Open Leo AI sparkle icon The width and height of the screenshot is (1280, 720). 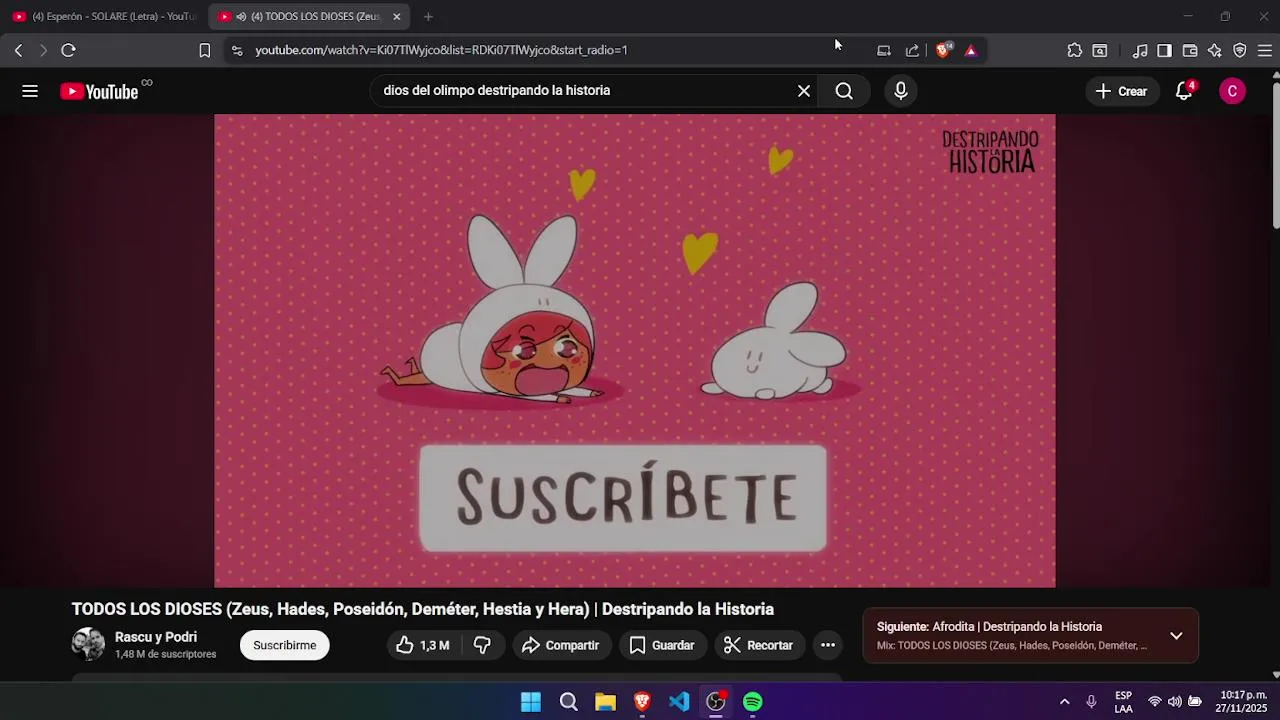(1215, 50)
